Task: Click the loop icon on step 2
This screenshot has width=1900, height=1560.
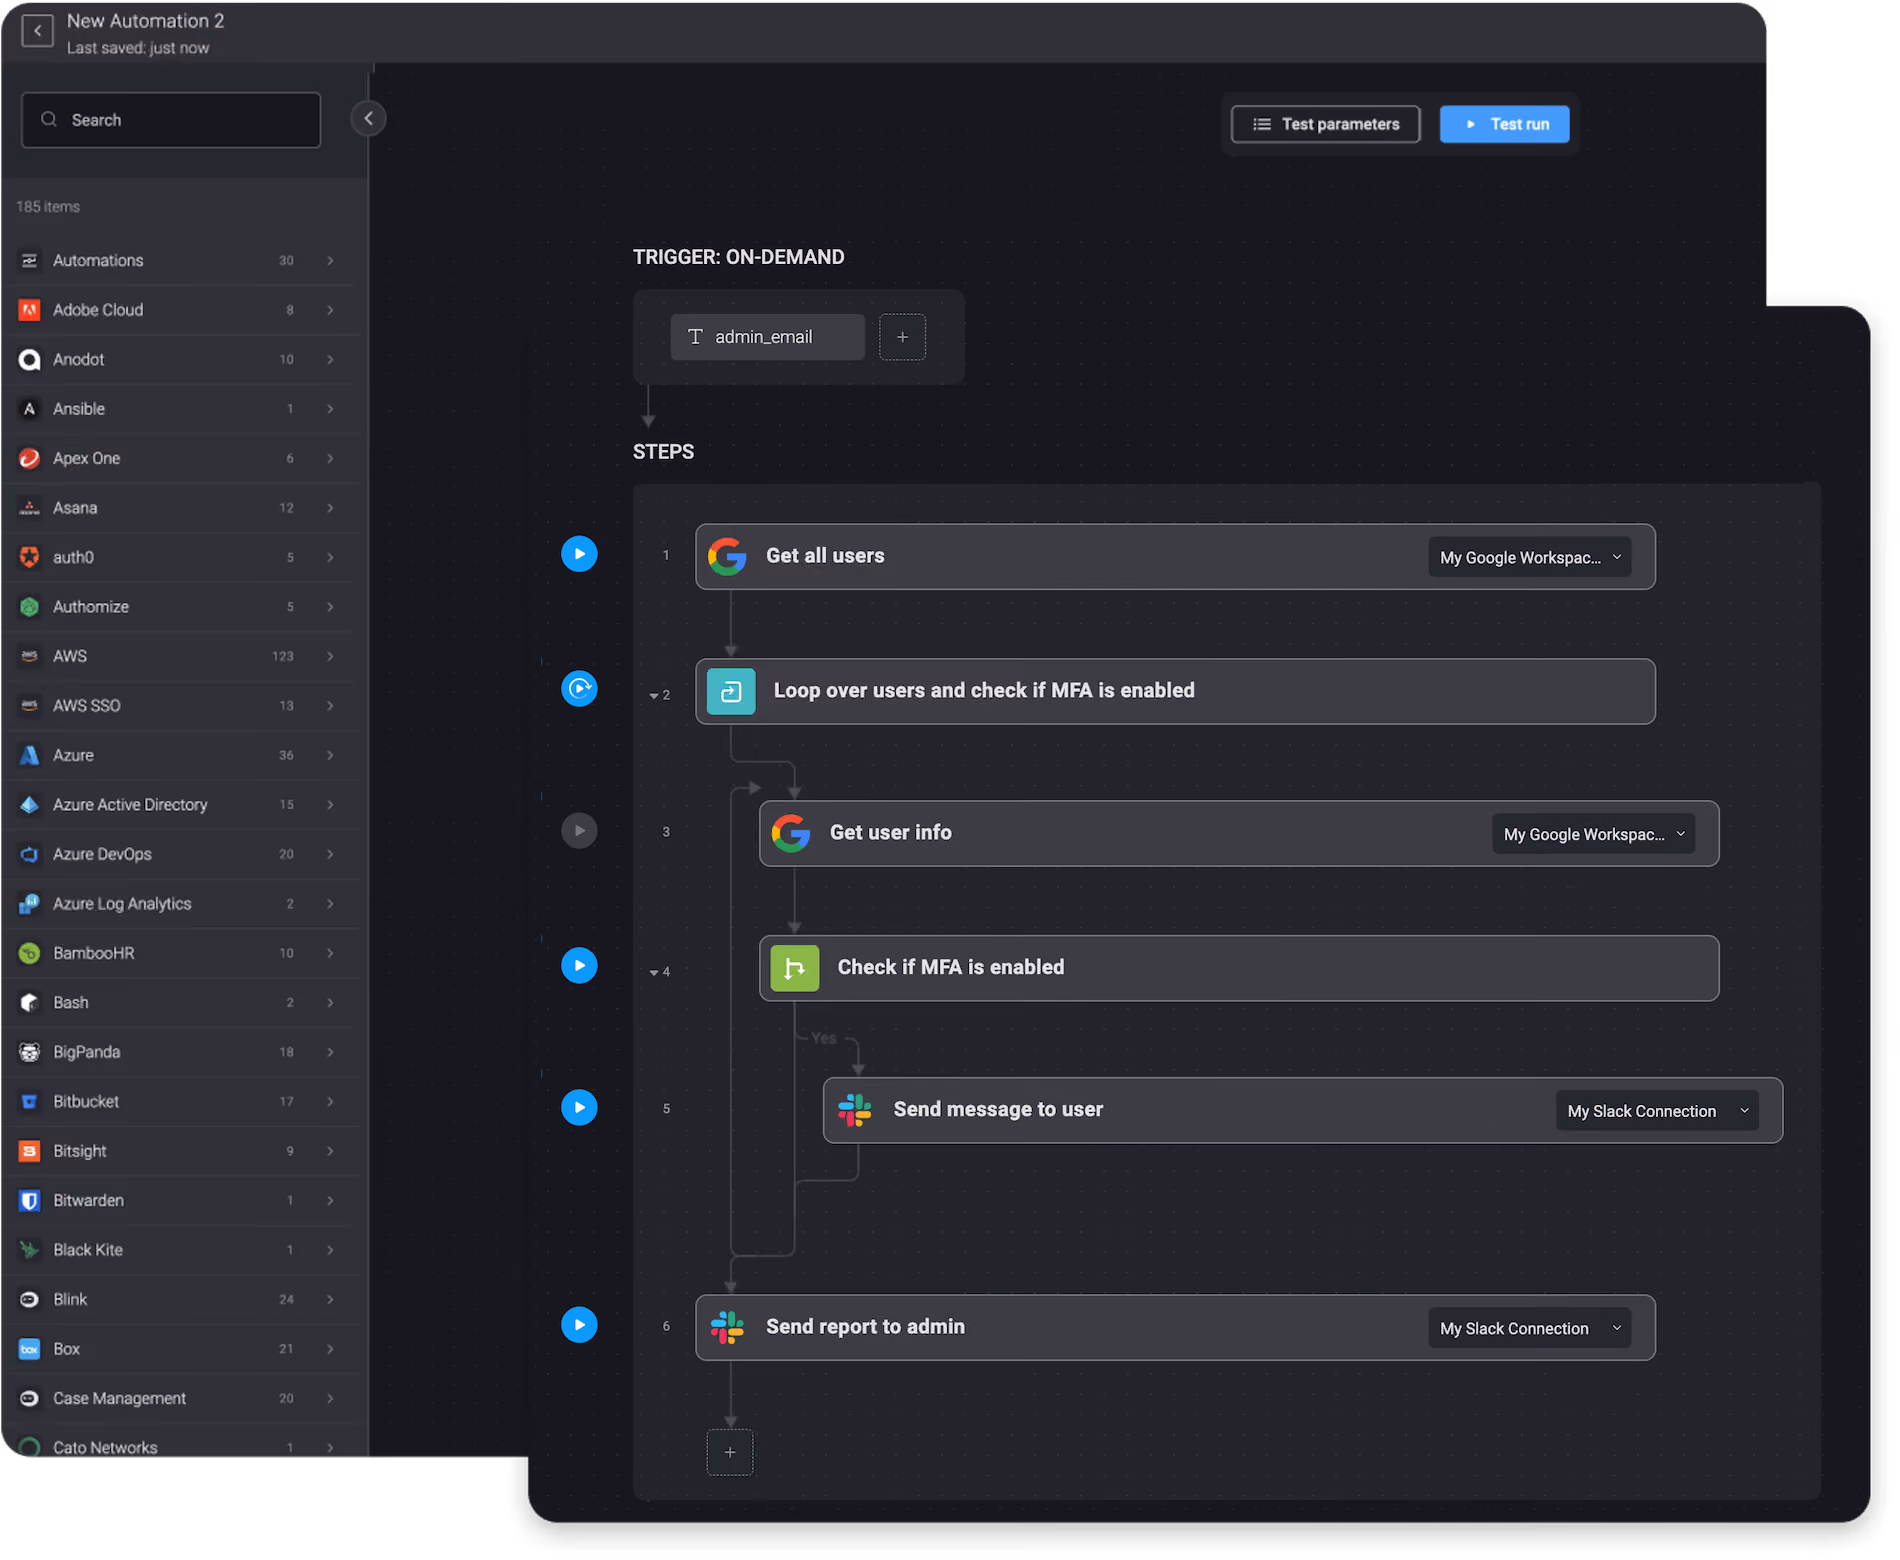Action: coord(731,691)
